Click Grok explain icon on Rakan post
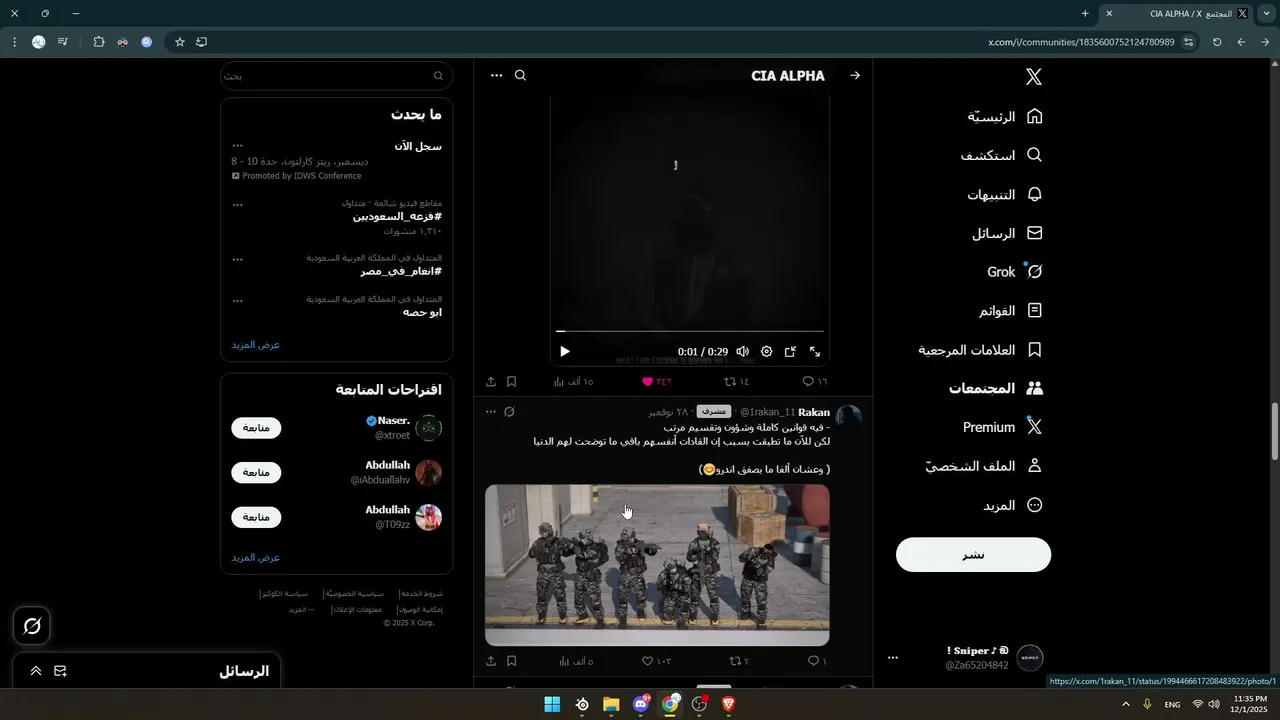Viewport: 1280px width, 720px height. (x=510, y=412)
